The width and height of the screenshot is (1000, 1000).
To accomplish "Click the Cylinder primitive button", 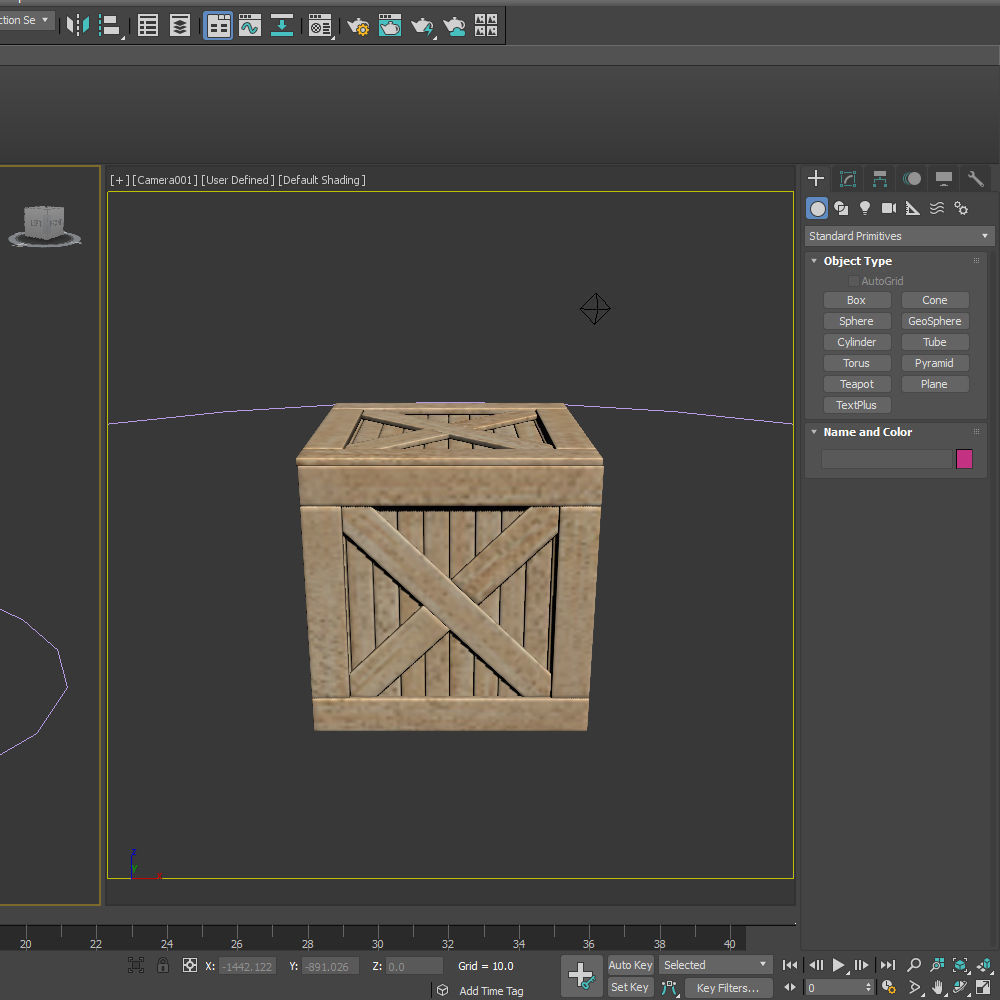I will pyautogui.click(x=857, y=342).
